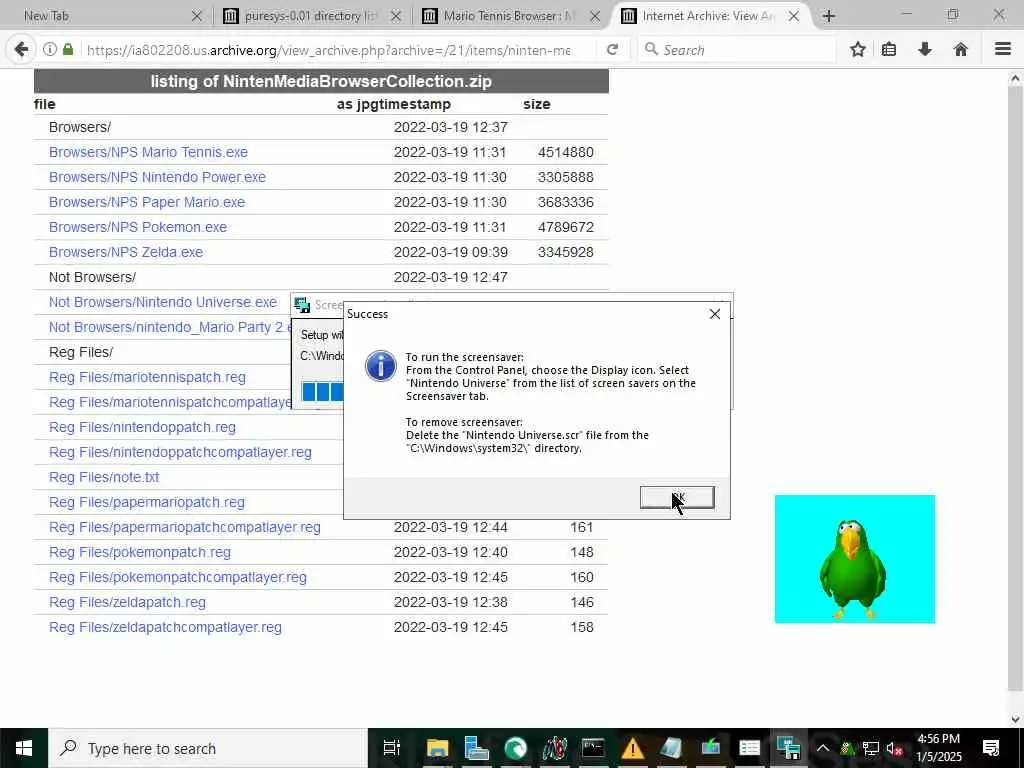Screen dimensions: 1024x768
Task: Open Reg Files/note.txt link
Action: [104, 477]
